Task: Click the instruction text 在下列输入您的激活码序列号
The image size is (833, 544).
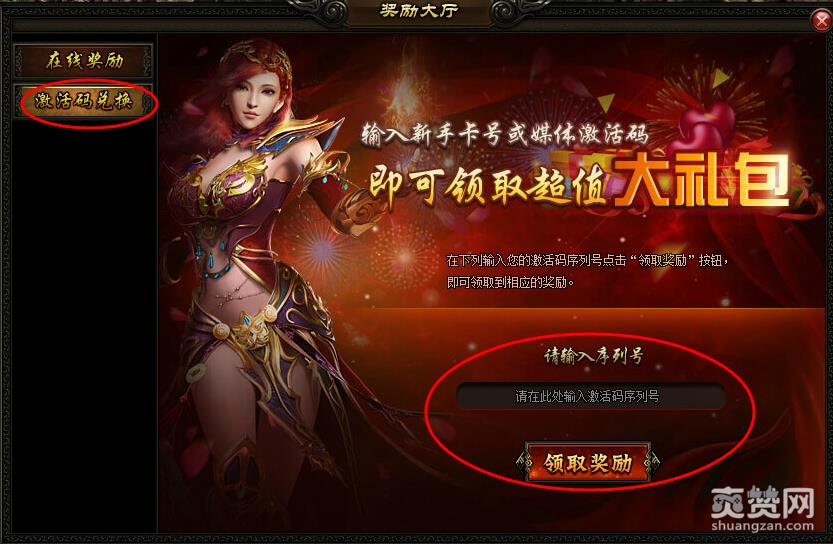Action: tap(524, 260)
